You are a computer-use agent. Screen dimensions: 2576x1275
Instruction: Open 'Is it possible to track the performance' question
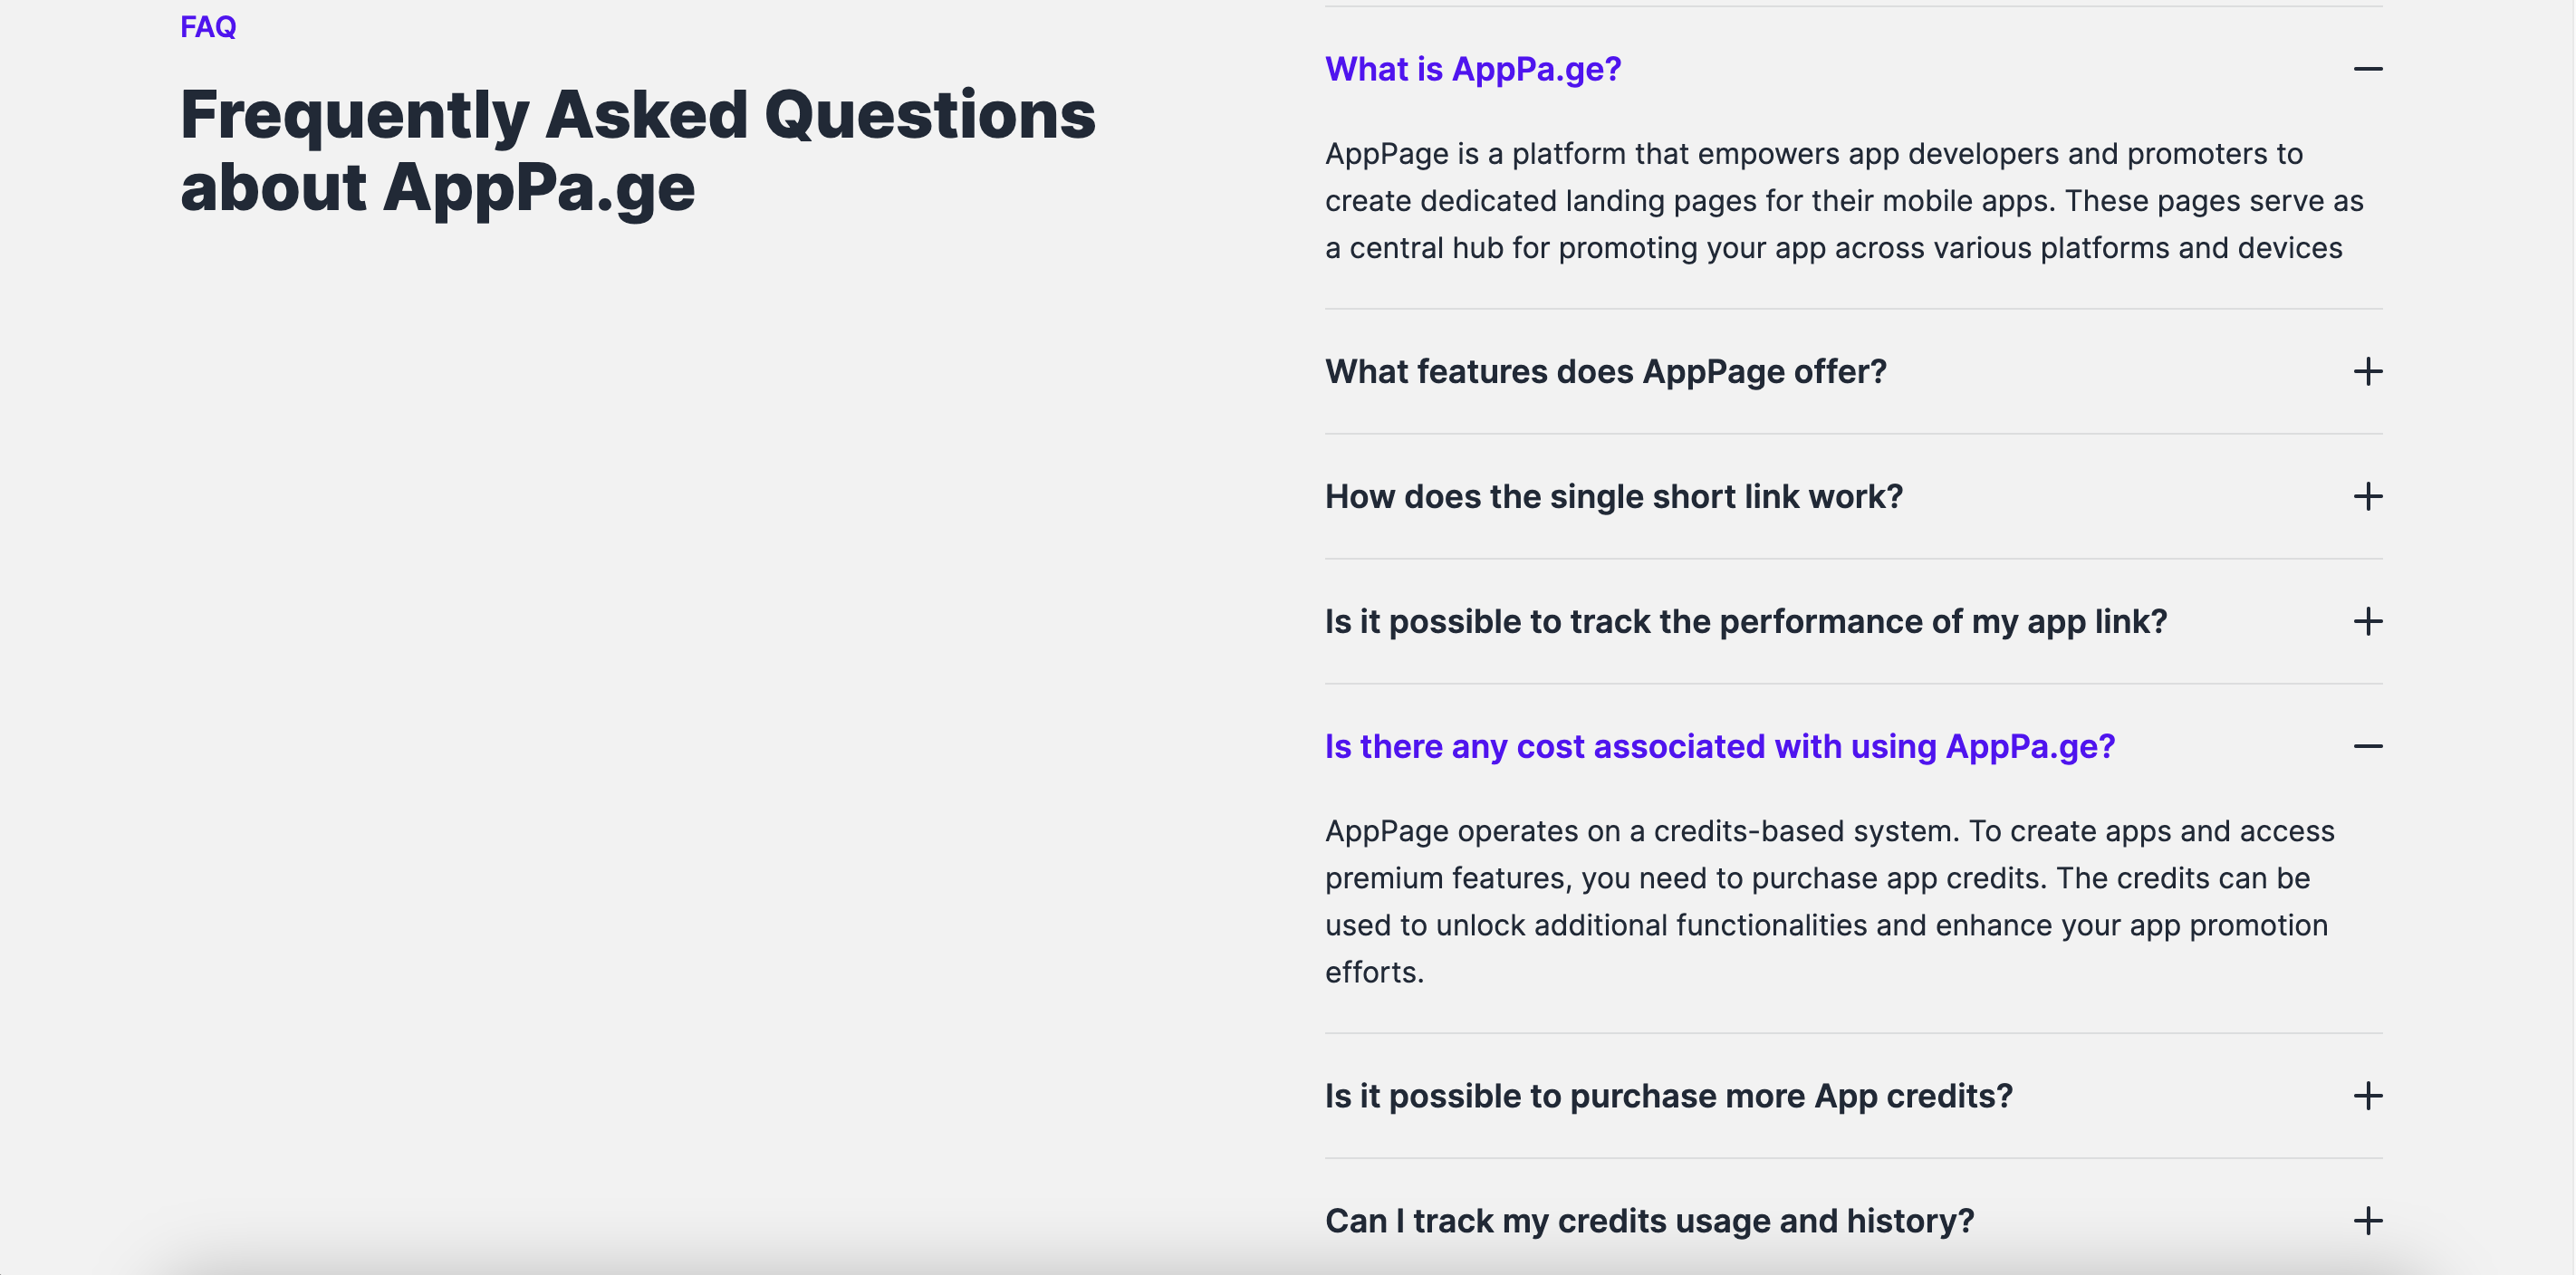pyautogui.click(x=1746, y=622)
